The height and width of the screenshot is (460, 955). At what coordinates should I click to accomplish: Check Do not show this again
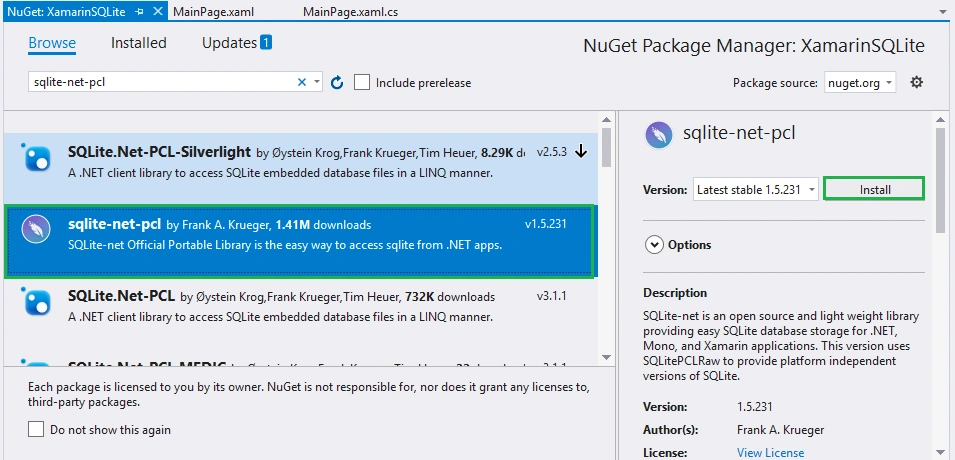point(36,430)
